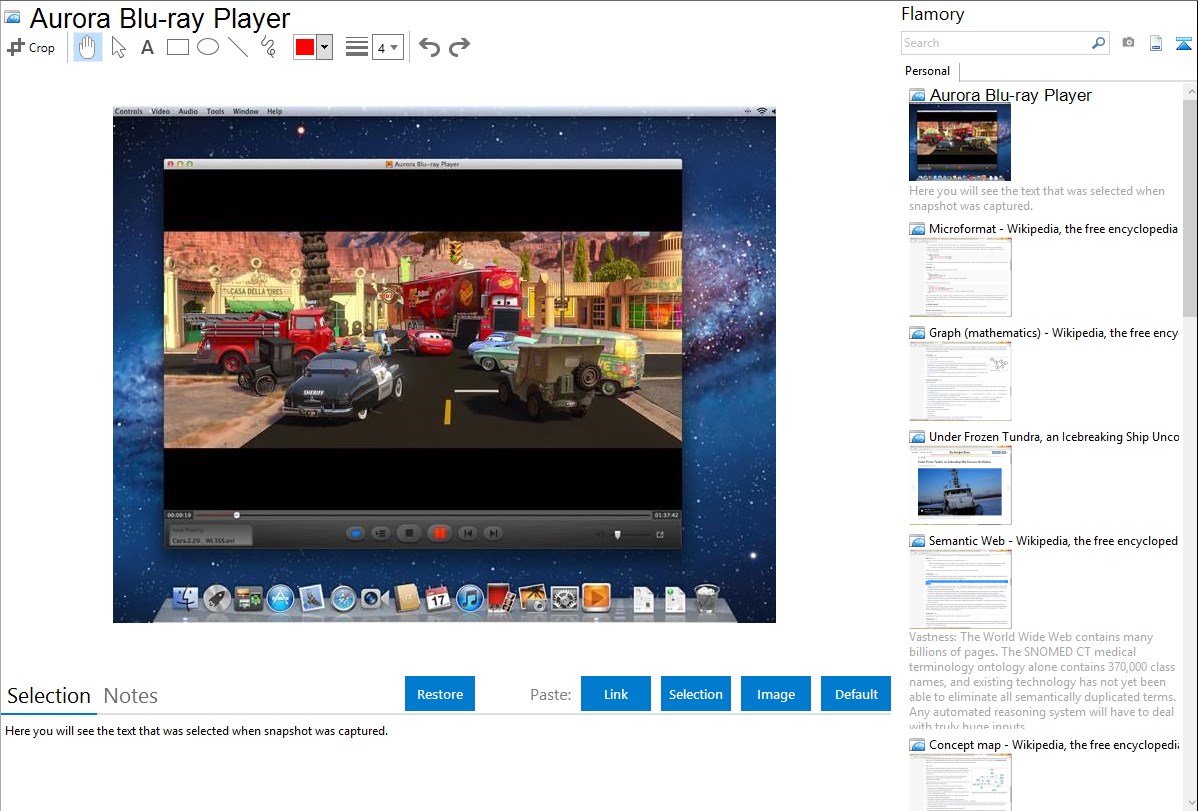Click Aurora Blu-ray Player title in sidebar

coord(1010,96)
